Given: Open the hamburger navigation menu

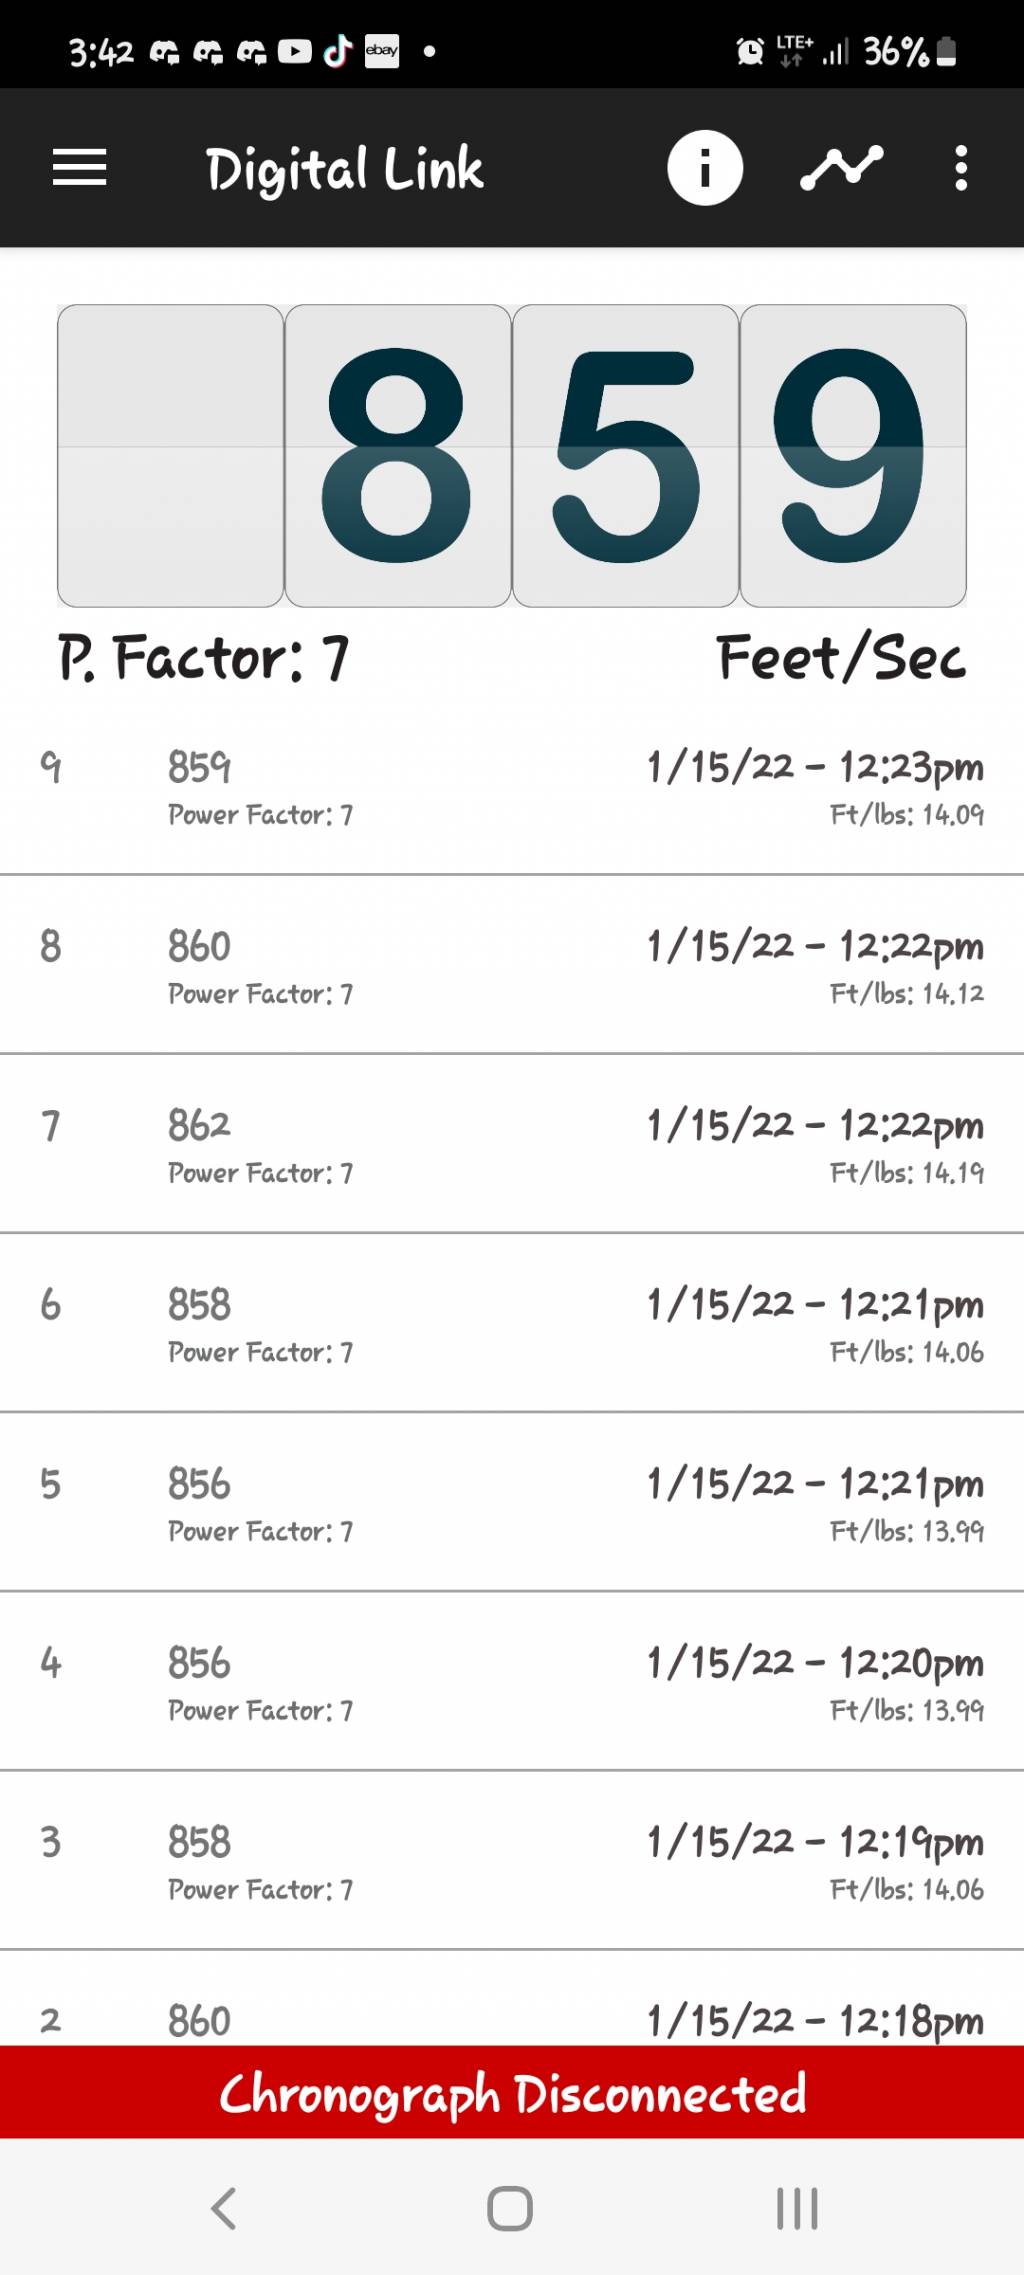Looking at the screenshot, I should (80, 168).
